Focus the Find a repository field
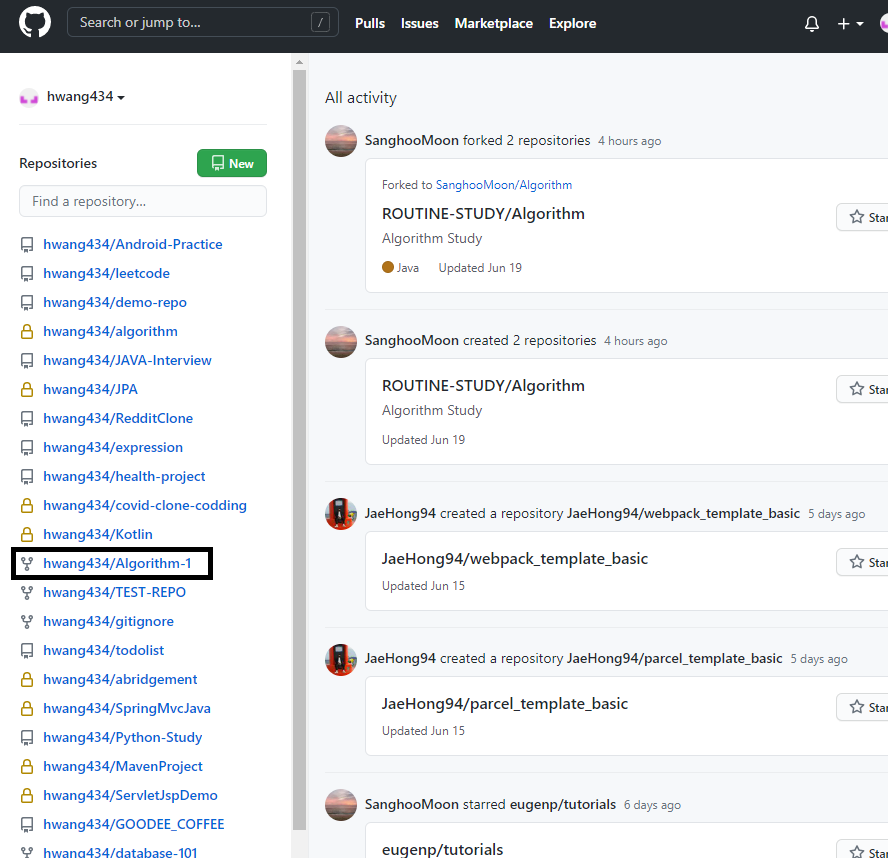The image size is (888, 858). coord(143,201)
